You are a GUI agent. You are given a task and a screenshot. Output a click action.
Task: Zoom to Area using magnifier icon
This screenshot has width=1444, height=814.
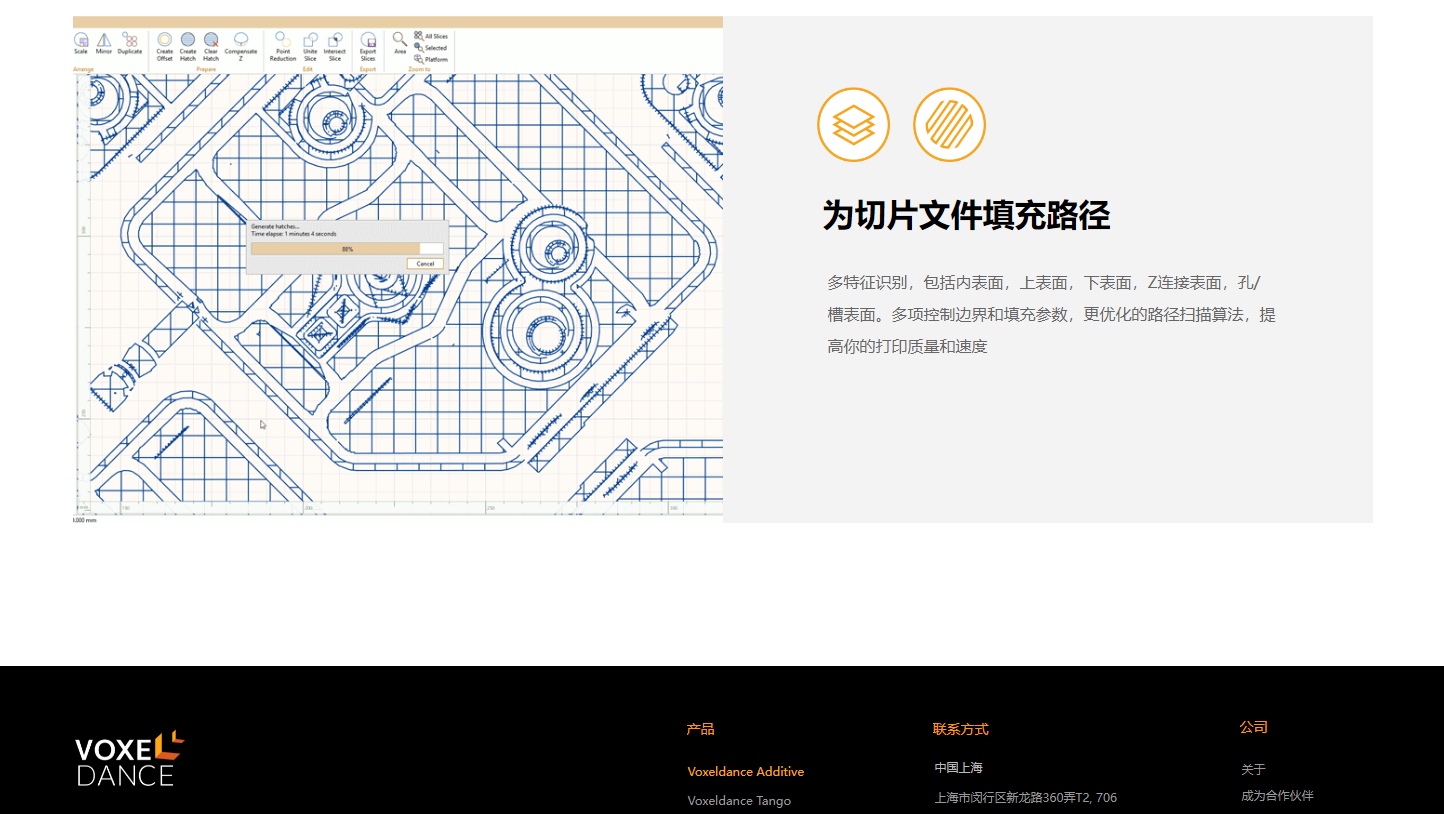point(400,40)
